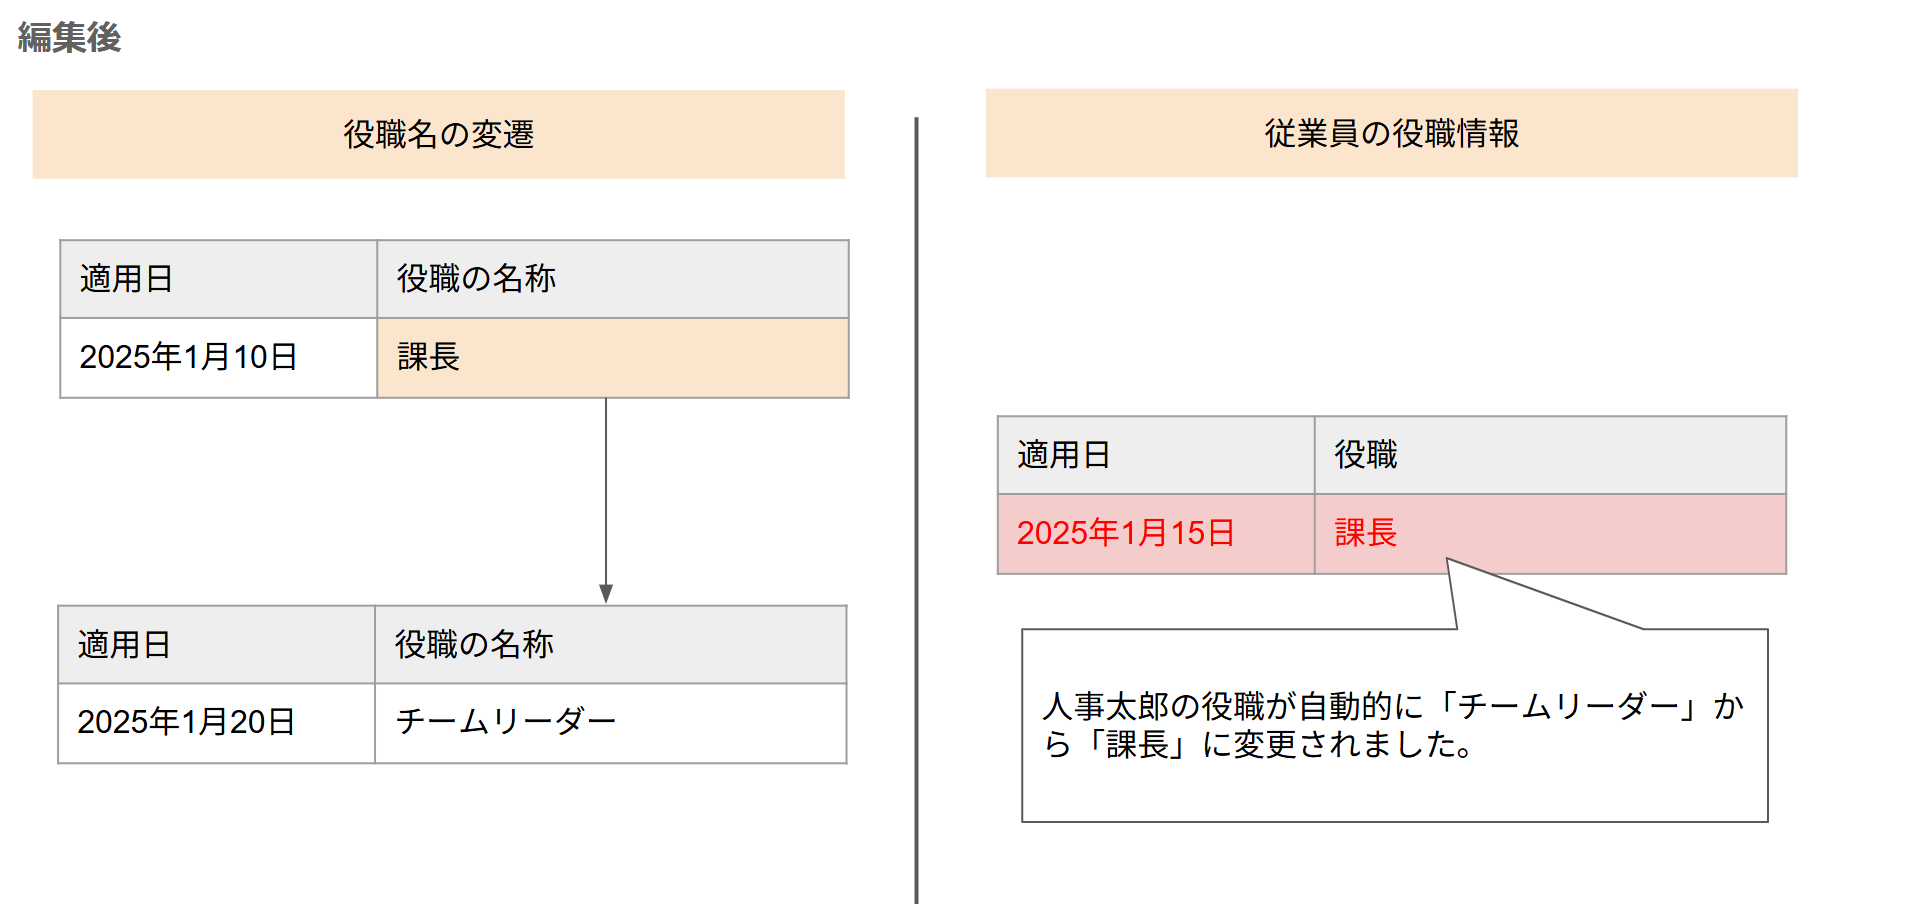
Task: Click the 役職 header in right table
Action: (1550, 455)
